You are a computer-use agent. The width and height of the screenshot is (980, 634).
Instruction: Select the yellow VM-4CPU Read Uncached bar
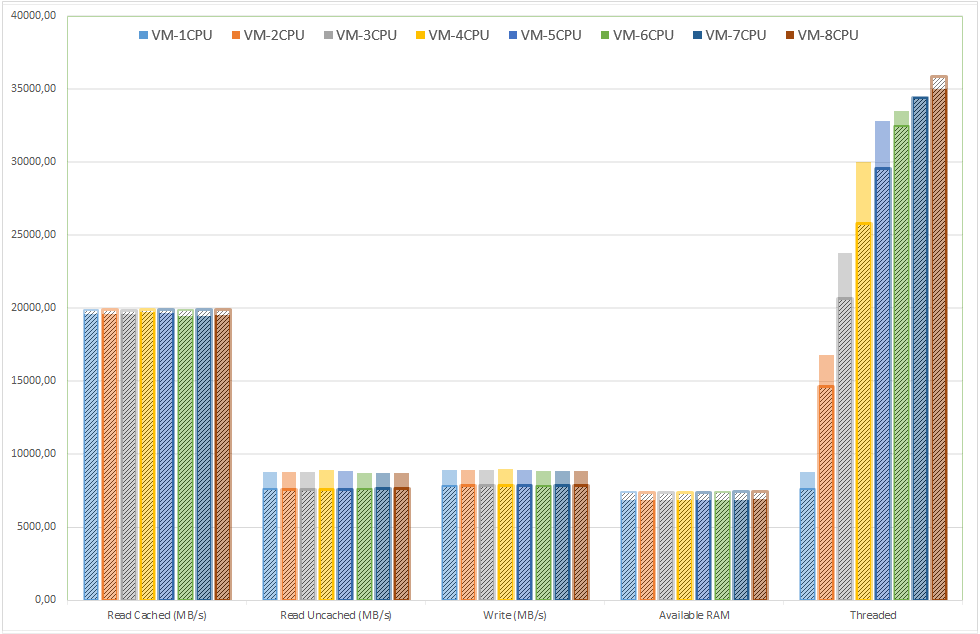326,535
